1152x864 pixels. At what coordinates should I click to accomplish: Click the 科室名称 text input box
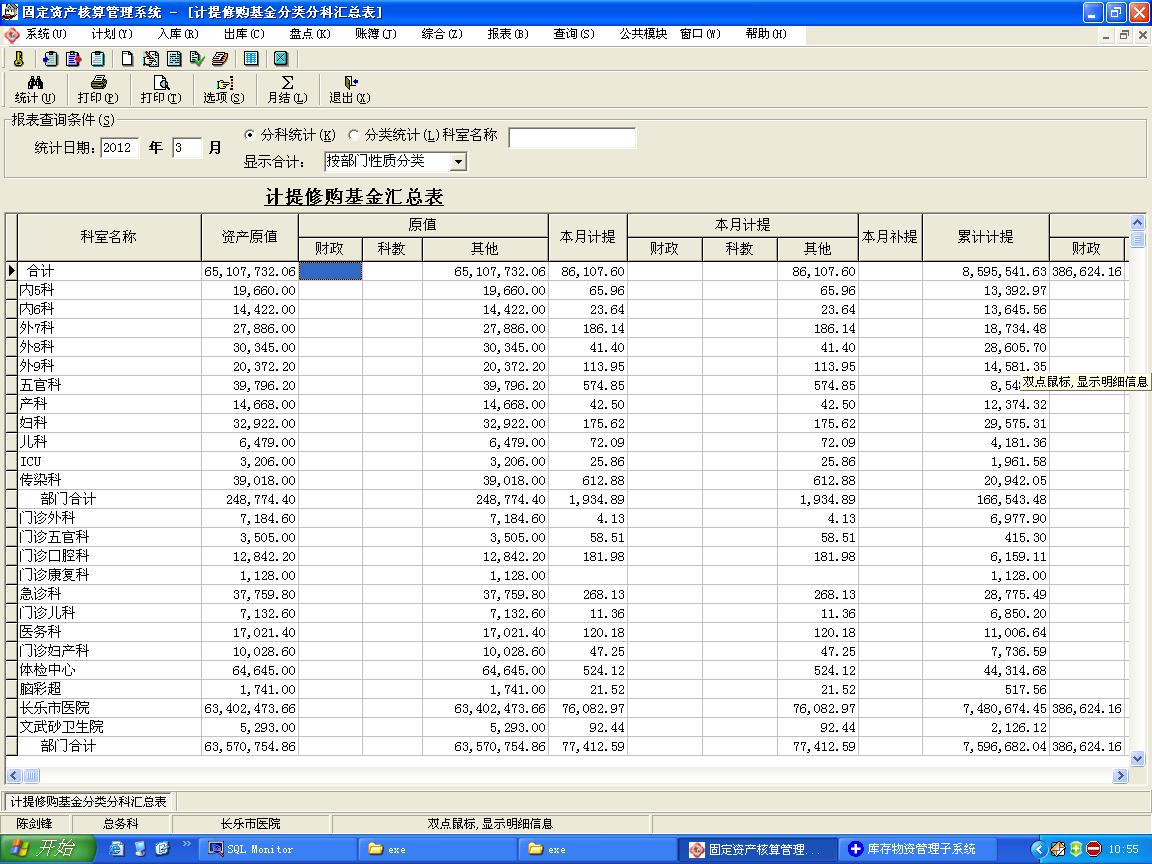click(x=572, y=137)
